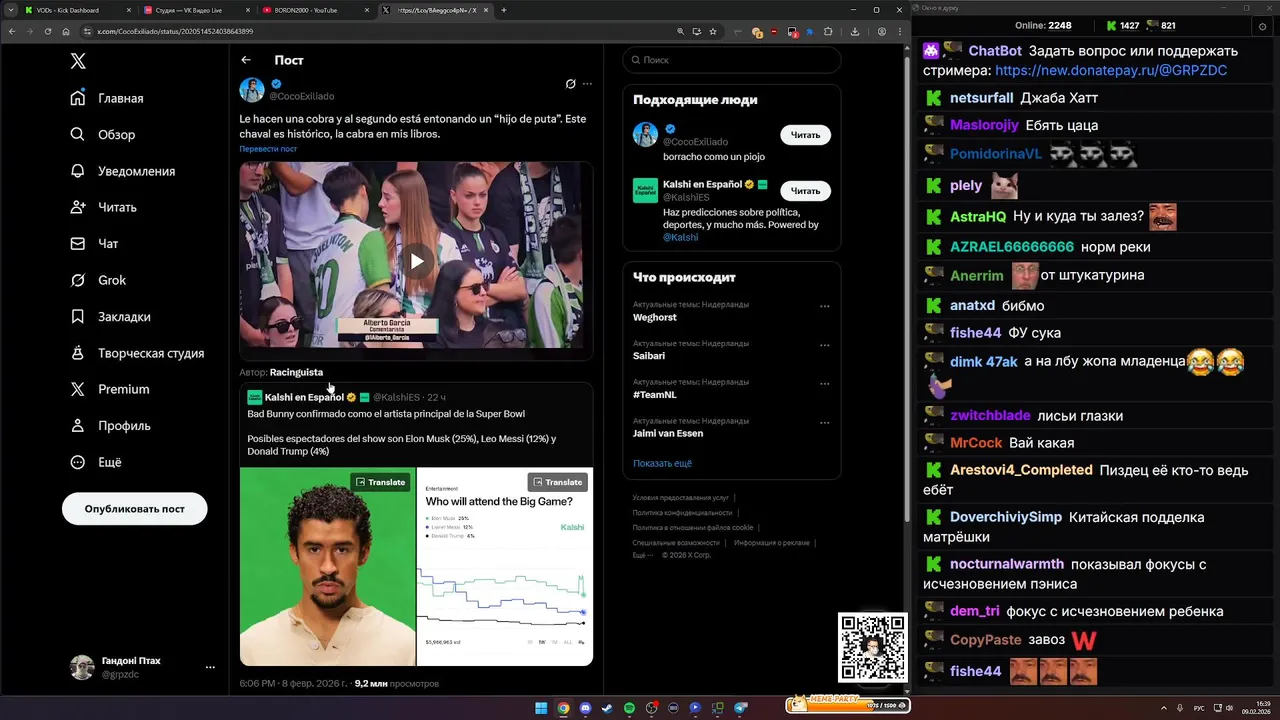1280x720 pixels.
Task: Click Translate on Big Game chart image
Action: point(557,482)
